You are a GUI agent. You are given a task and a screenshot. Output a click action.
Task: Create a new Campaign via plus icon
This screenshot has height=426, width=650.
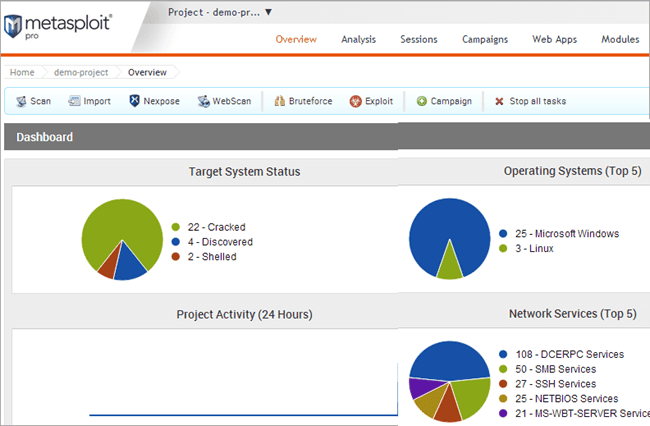pyautogui.click(x=422, y=101)
